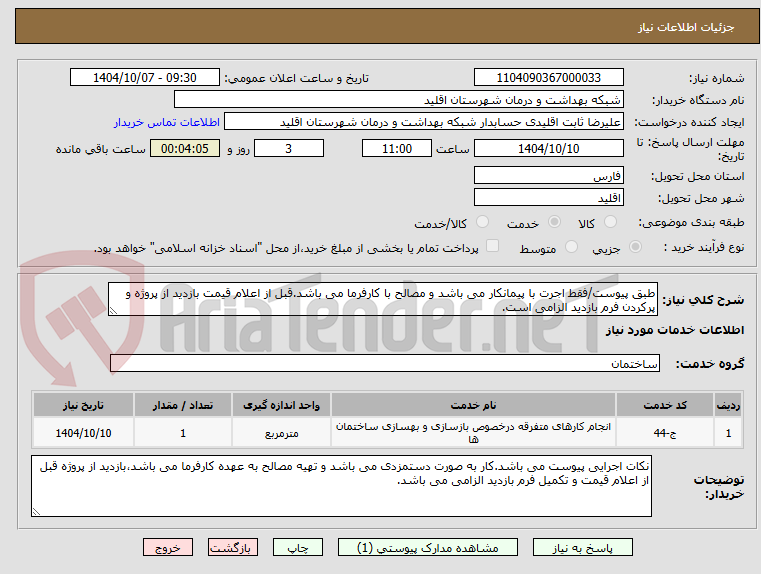Click the quantity cell showing 1
Viewport: 761px width, 574px height.
click(x=183, y=432)
